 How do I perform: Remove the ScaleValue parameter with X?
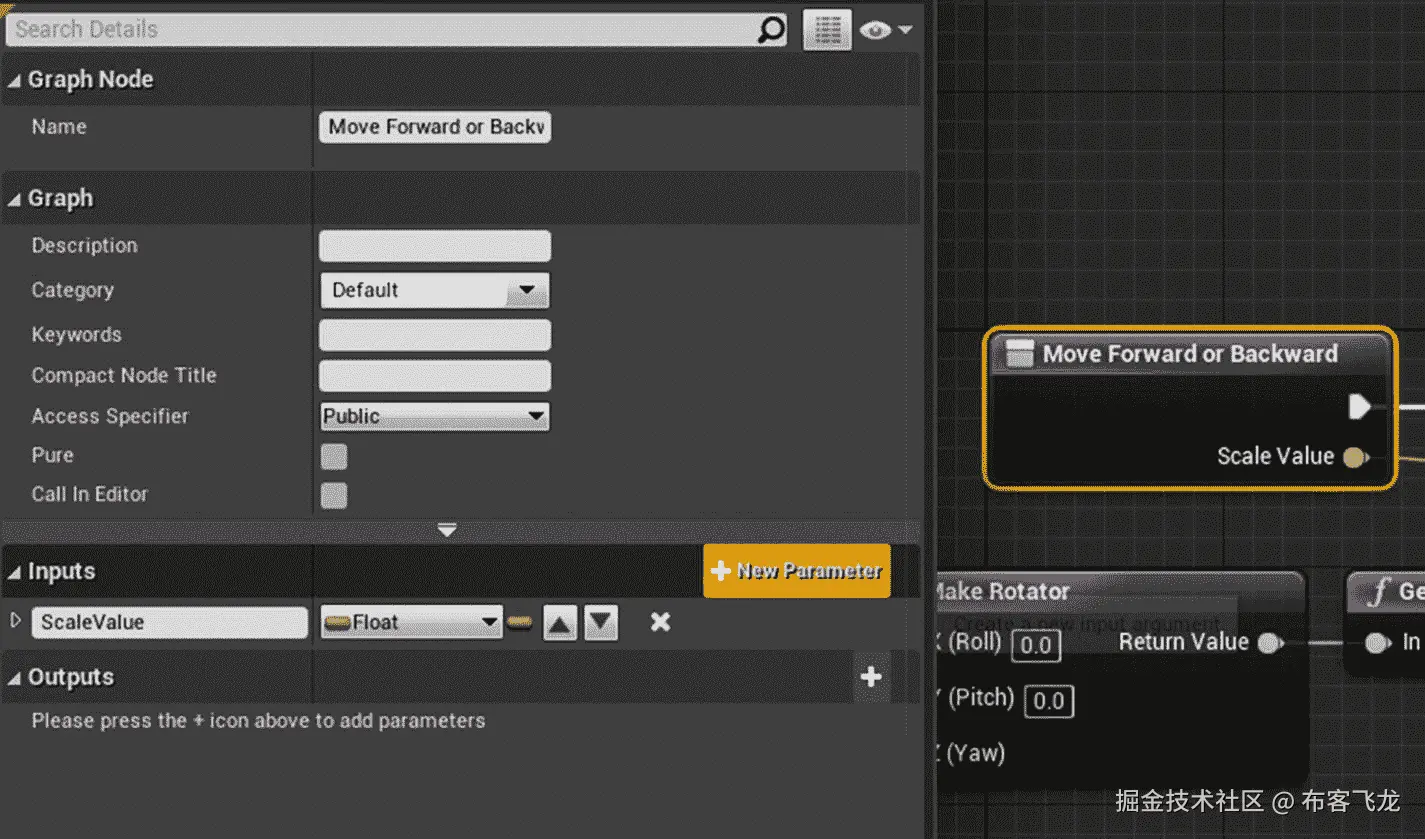point(660,622)
